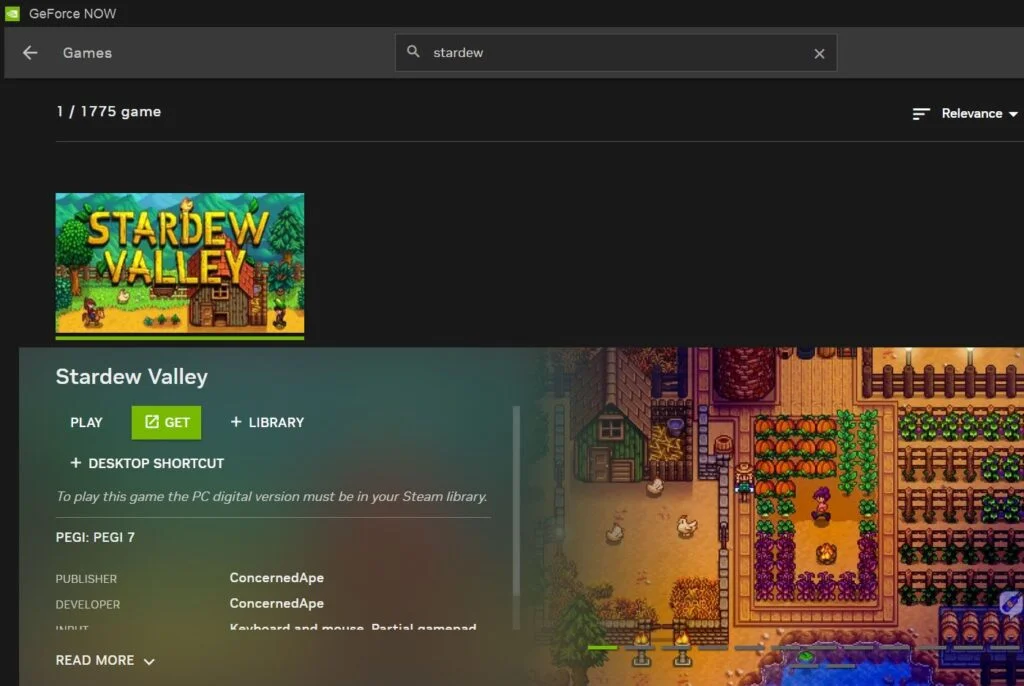1024x686 pixels.
Task: Click the ConcernedApe developer value
Action: pyautogui.click(x=277, y=603)
